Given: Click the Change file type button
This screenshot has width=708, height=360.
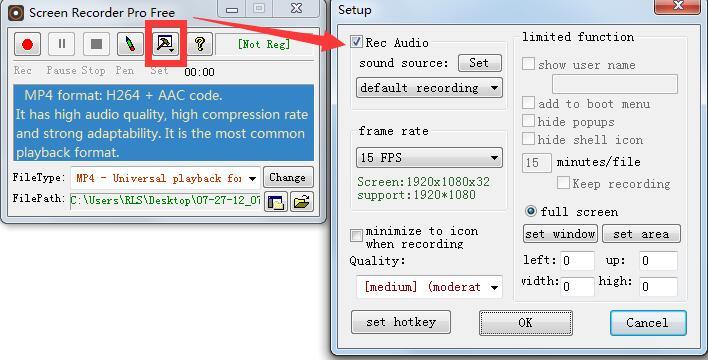Looking at the screenshot, I should point(288,178).
